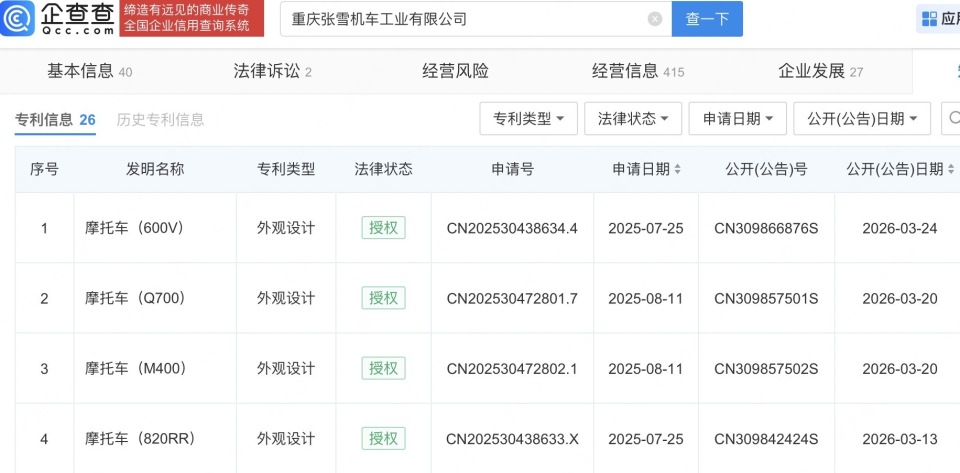Viewport: 960px width, 473px height.
Task: Click 授权 status tag for 摩托车（Q700）
Action: (383, 298)
